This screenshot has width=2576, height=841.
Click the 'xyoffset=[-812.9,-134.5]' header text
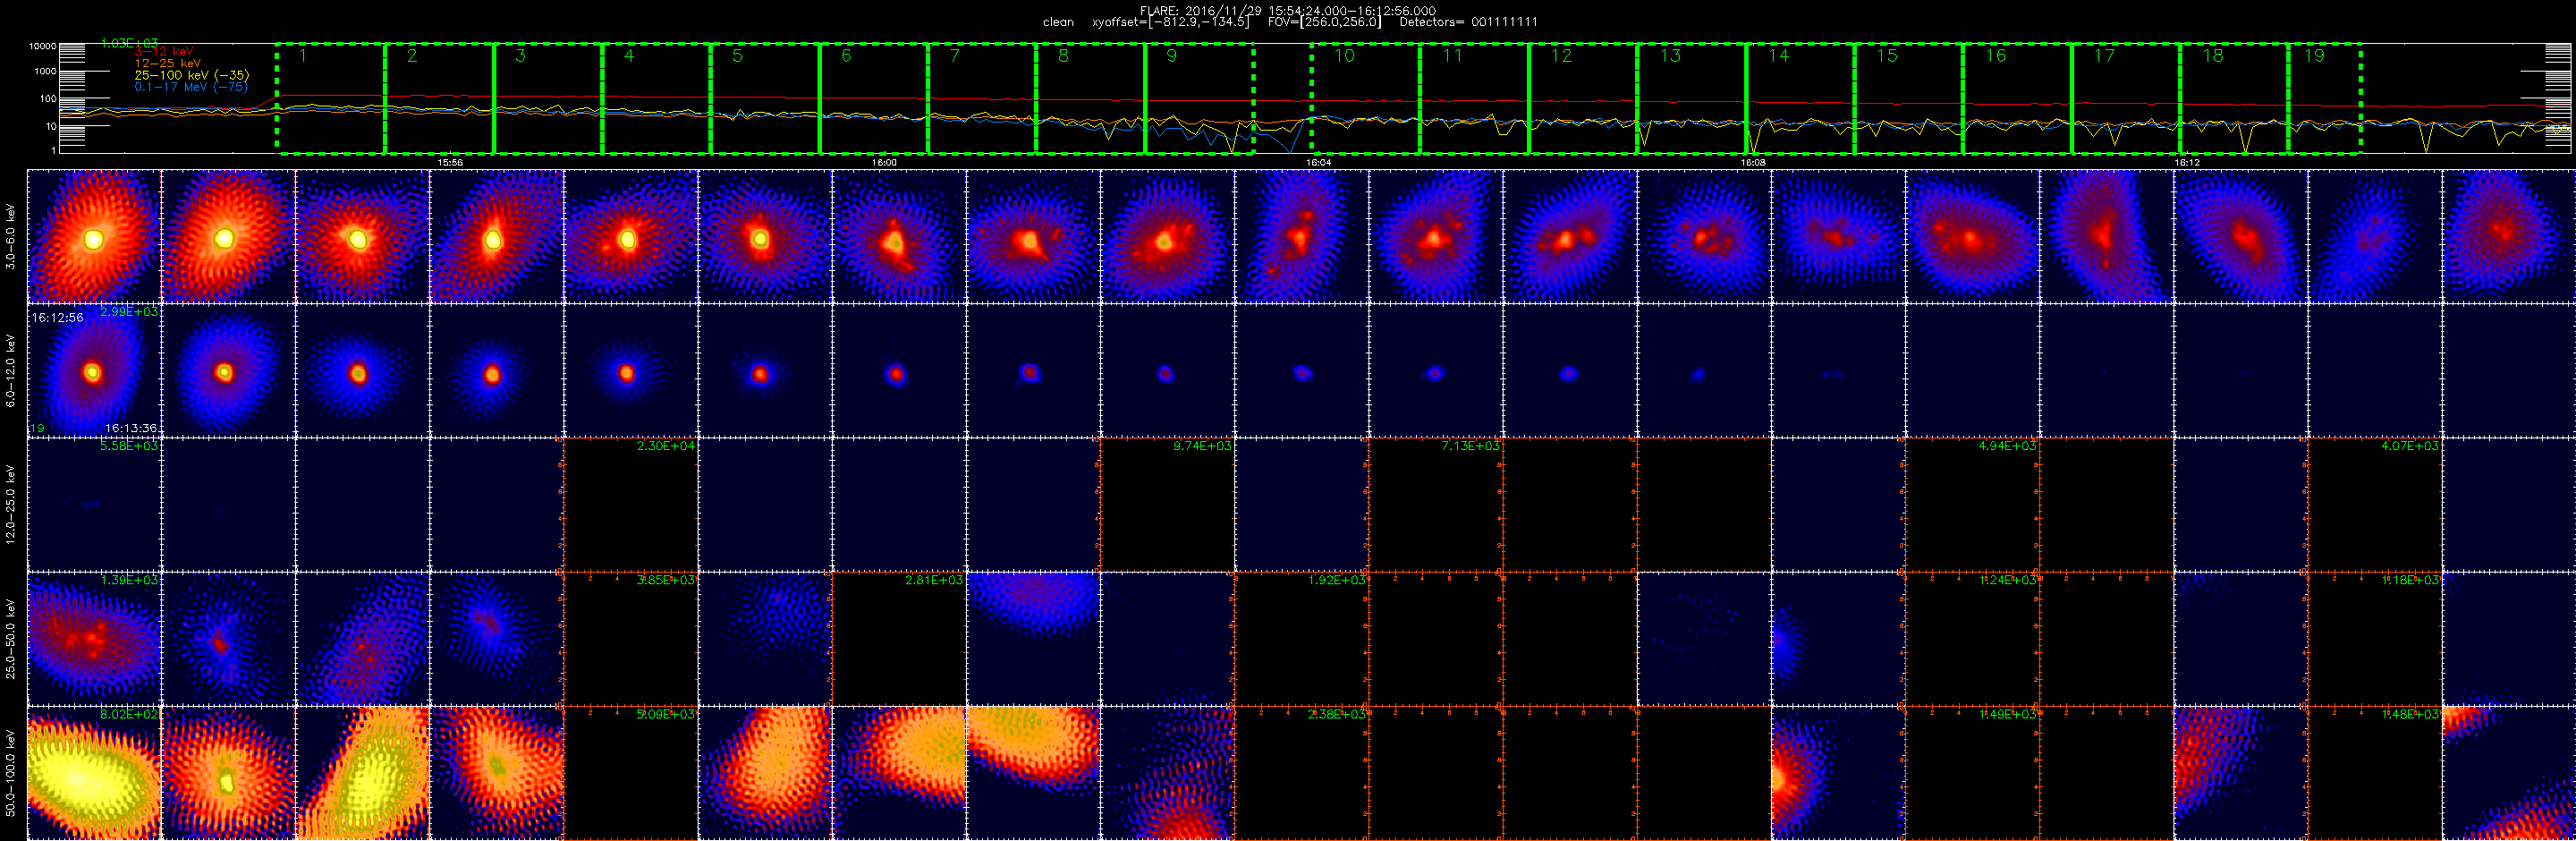tap(1170, 22)
